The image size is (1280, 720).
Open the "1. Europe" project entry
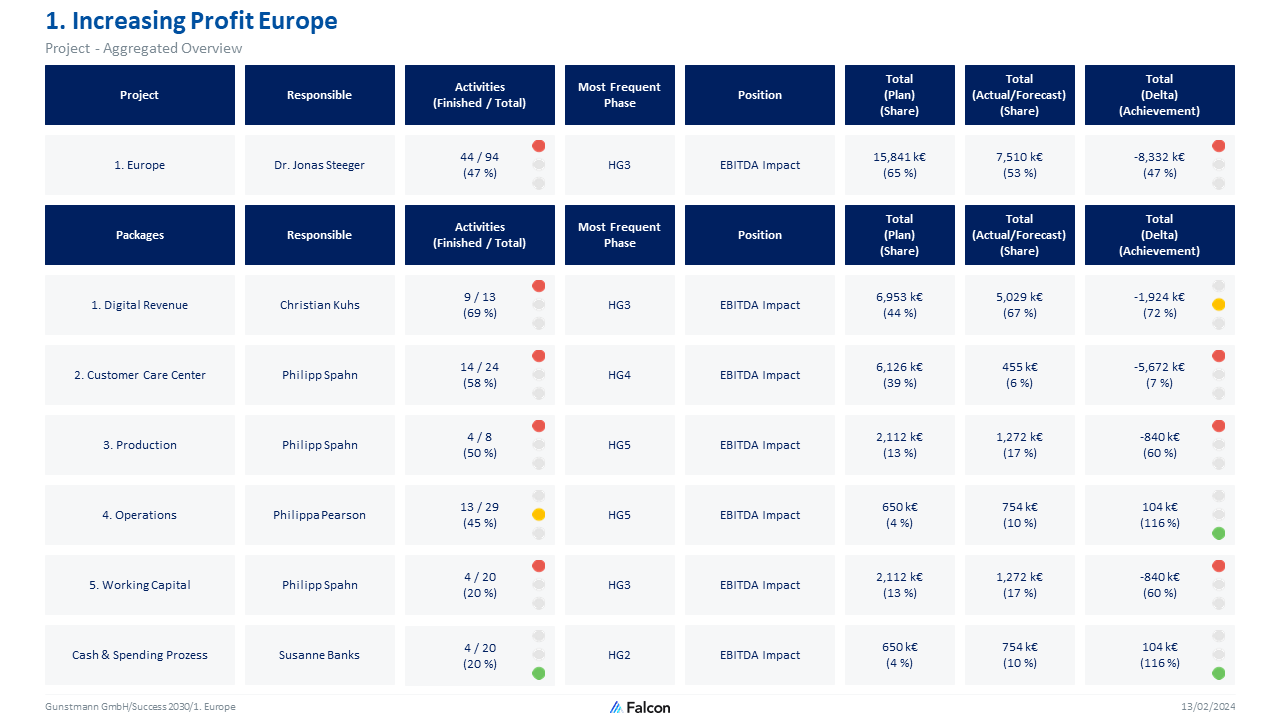tap(139, 164)
